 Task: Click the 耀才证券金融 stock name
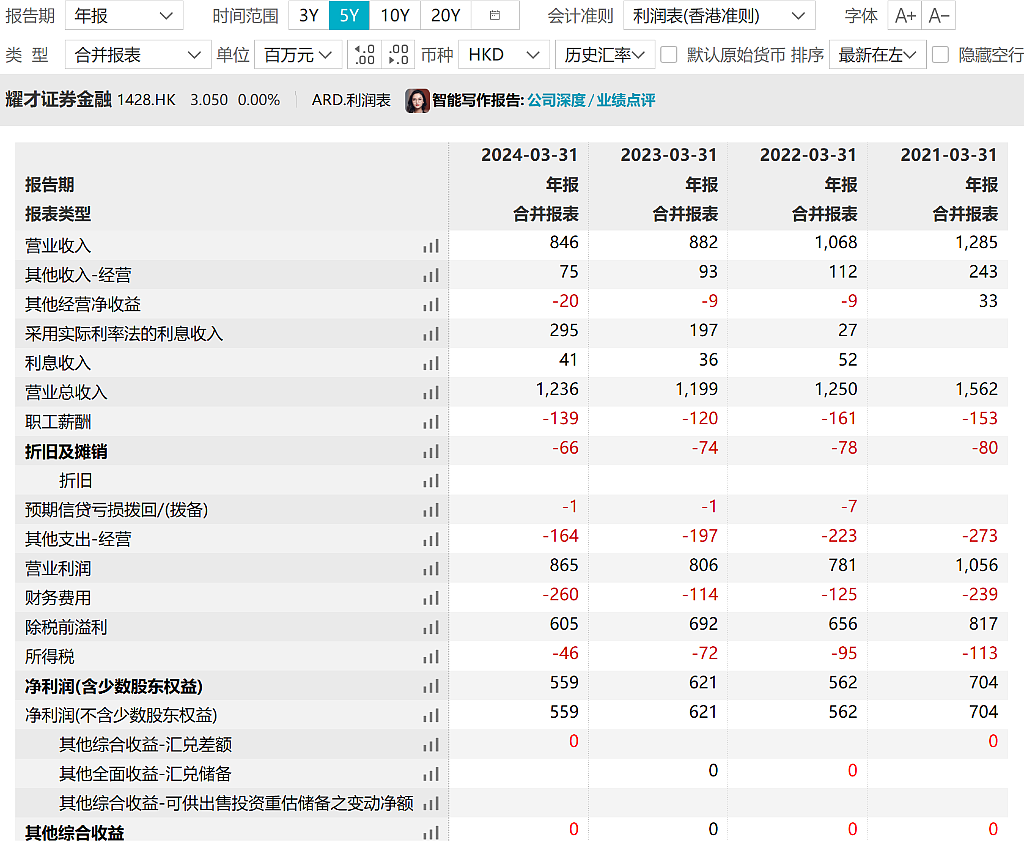click(x=59, y=99)
